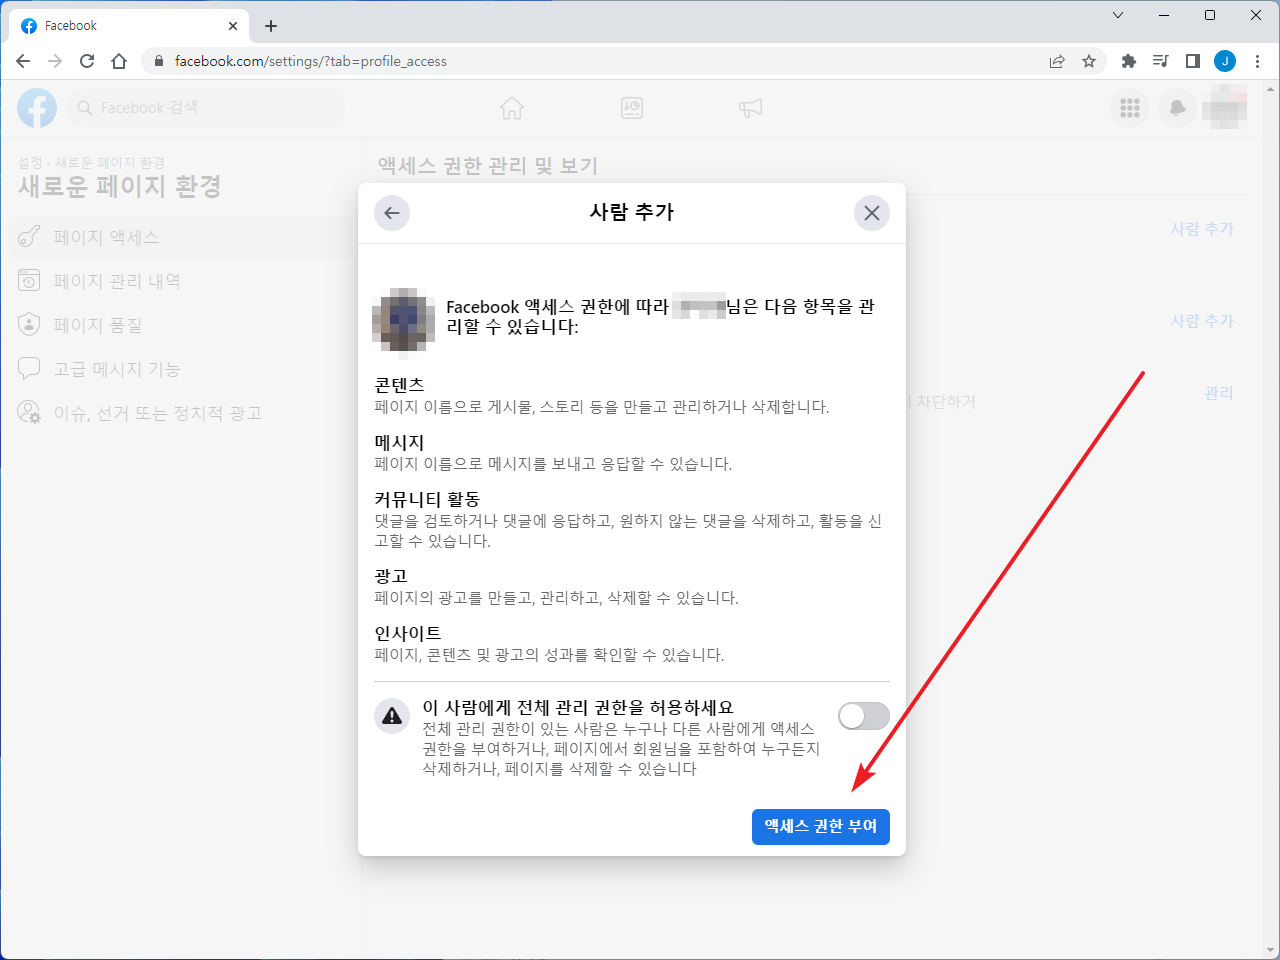Click the 관리 link
Image resolution: width=1280 pixels, height=960 pixels.
tap(1219, 393)
